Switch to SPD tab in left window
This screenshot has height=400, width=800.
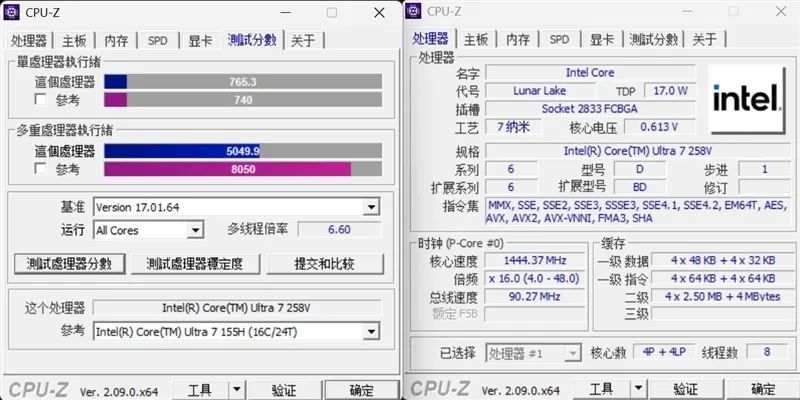click(x=158, y=40)
